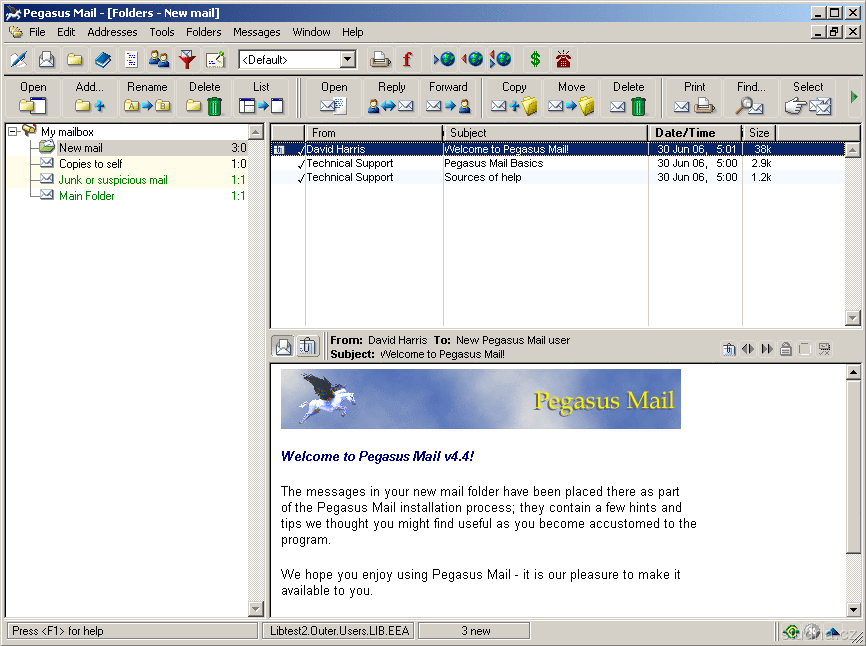This screenshot has height=646, width=866.
Task: Click the Find... button
Action: [750, 98]
